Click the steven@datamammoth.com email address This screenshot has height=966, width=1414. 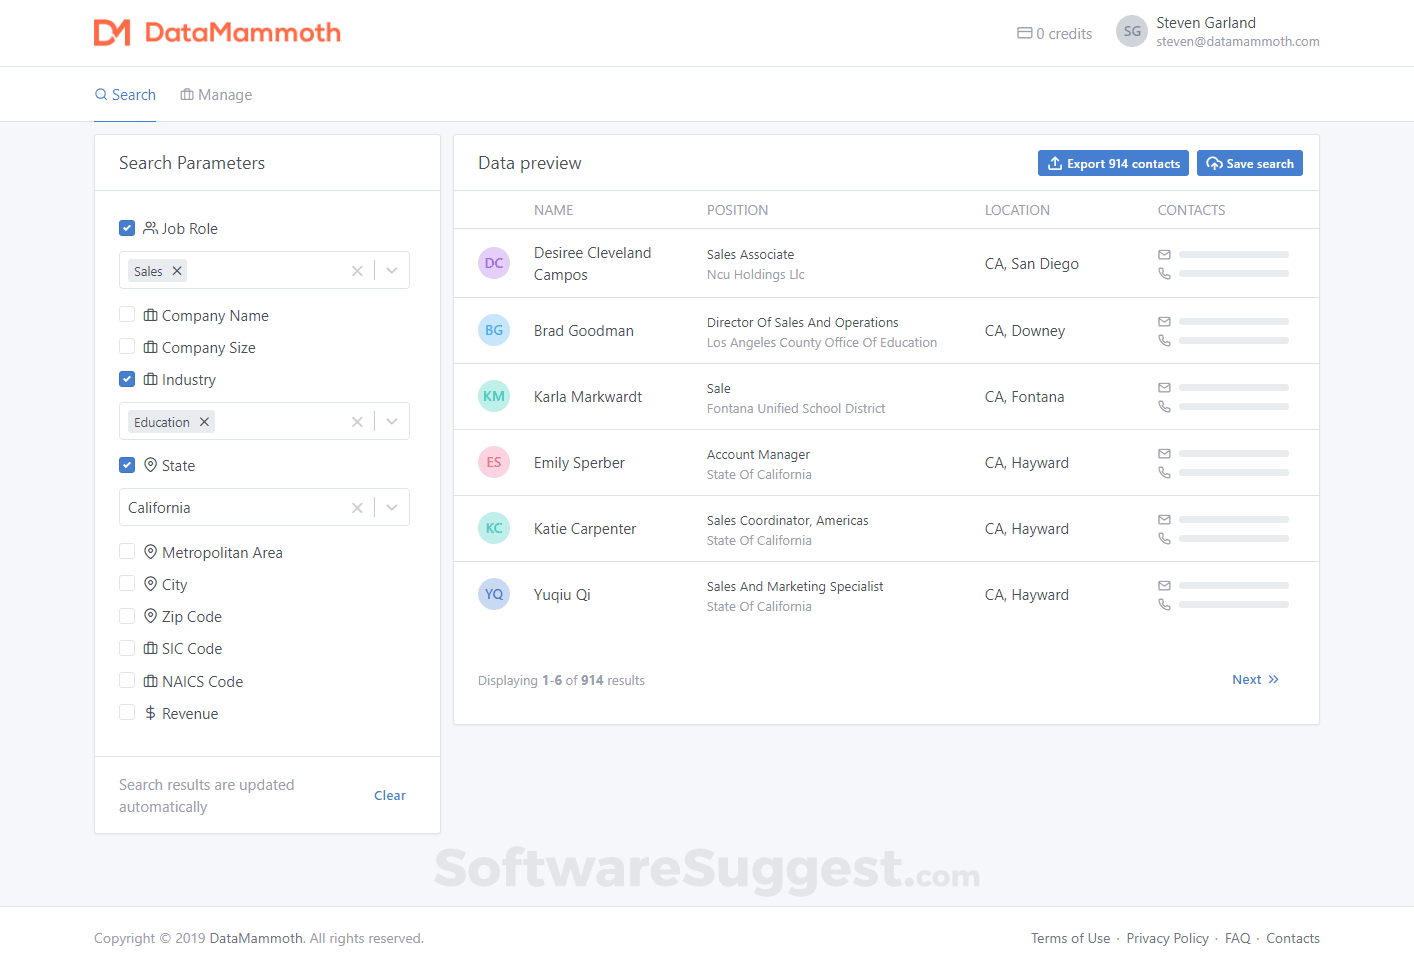pyautogui.click(x=1238, y=42)
